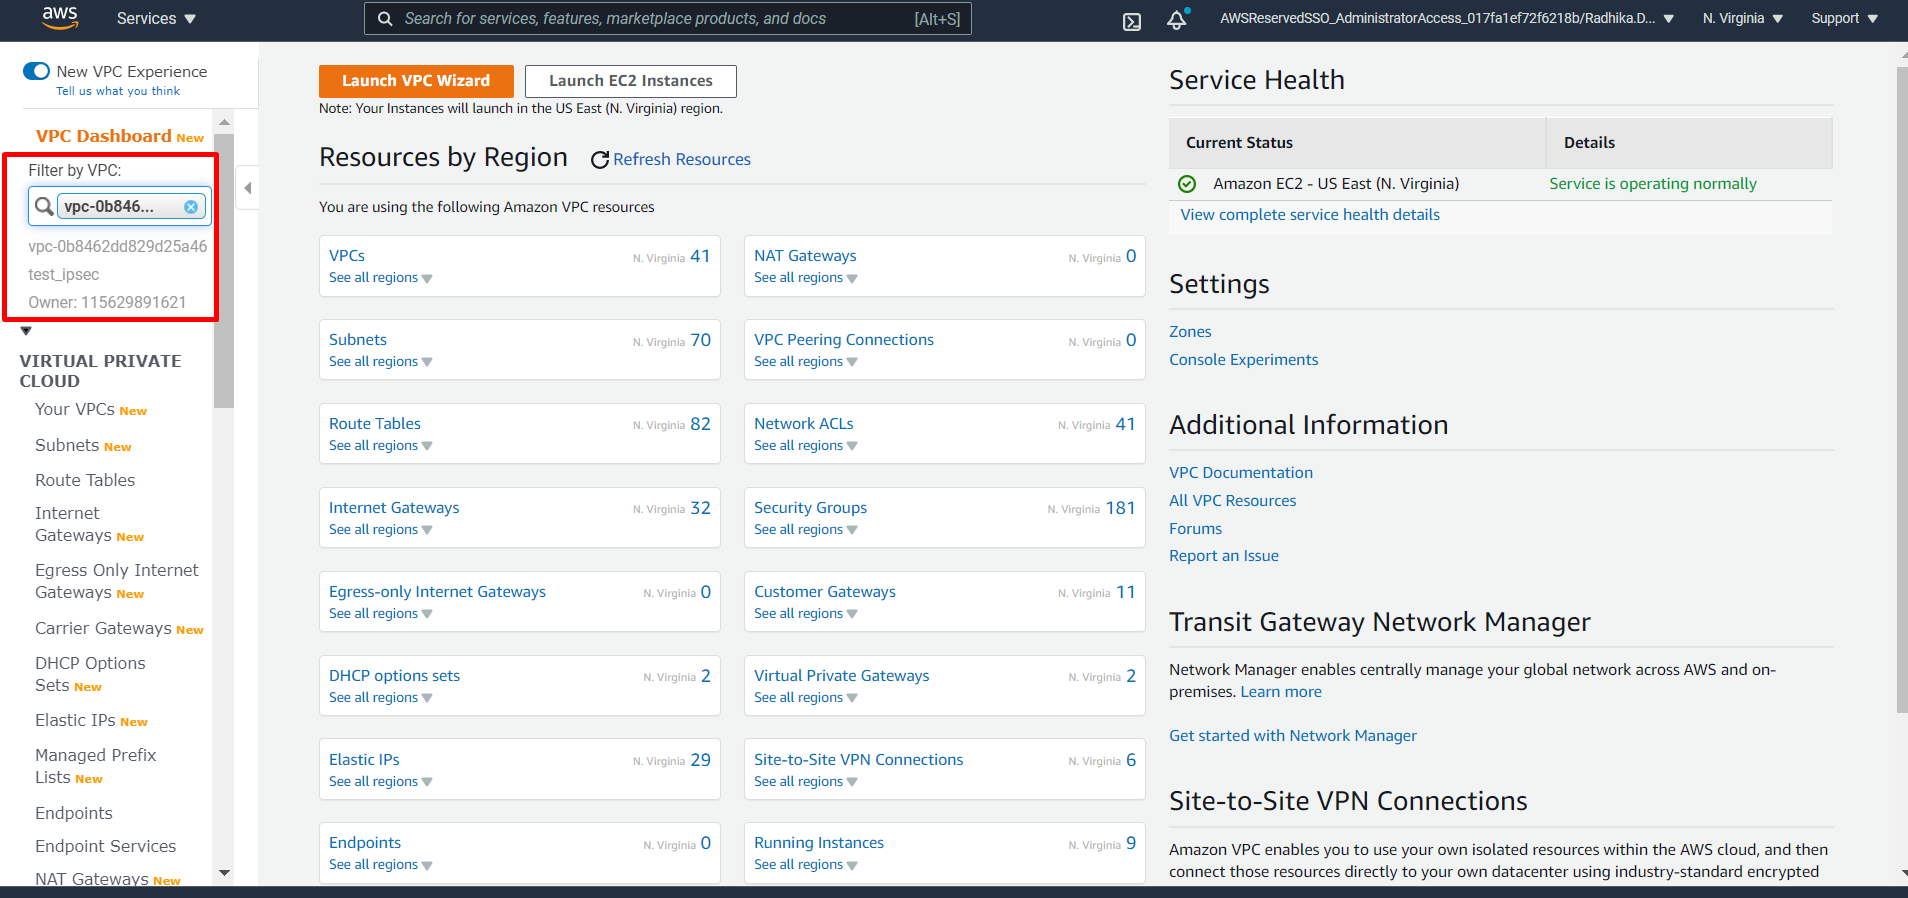Click the AWS services search field
This screenshot has height=898, width=1908.
tap(668, 19)
